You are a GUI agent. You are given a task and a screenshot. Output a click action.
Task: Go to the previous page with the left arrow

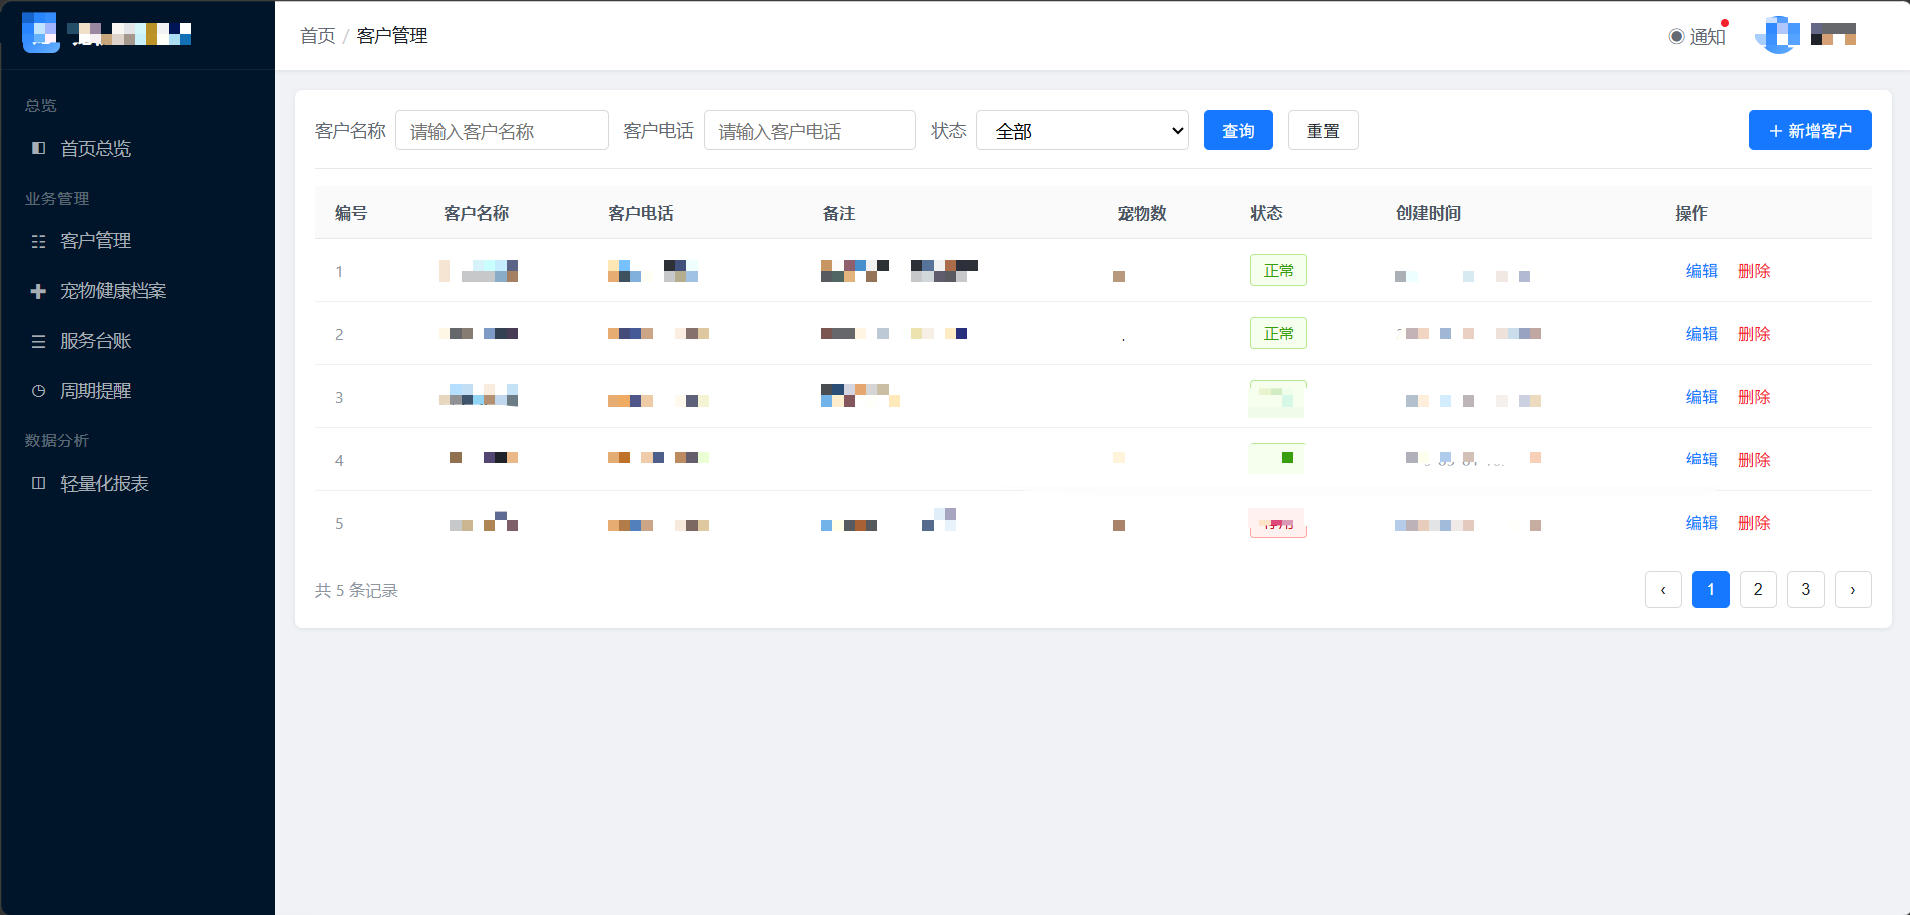(x=1663, y=590)
